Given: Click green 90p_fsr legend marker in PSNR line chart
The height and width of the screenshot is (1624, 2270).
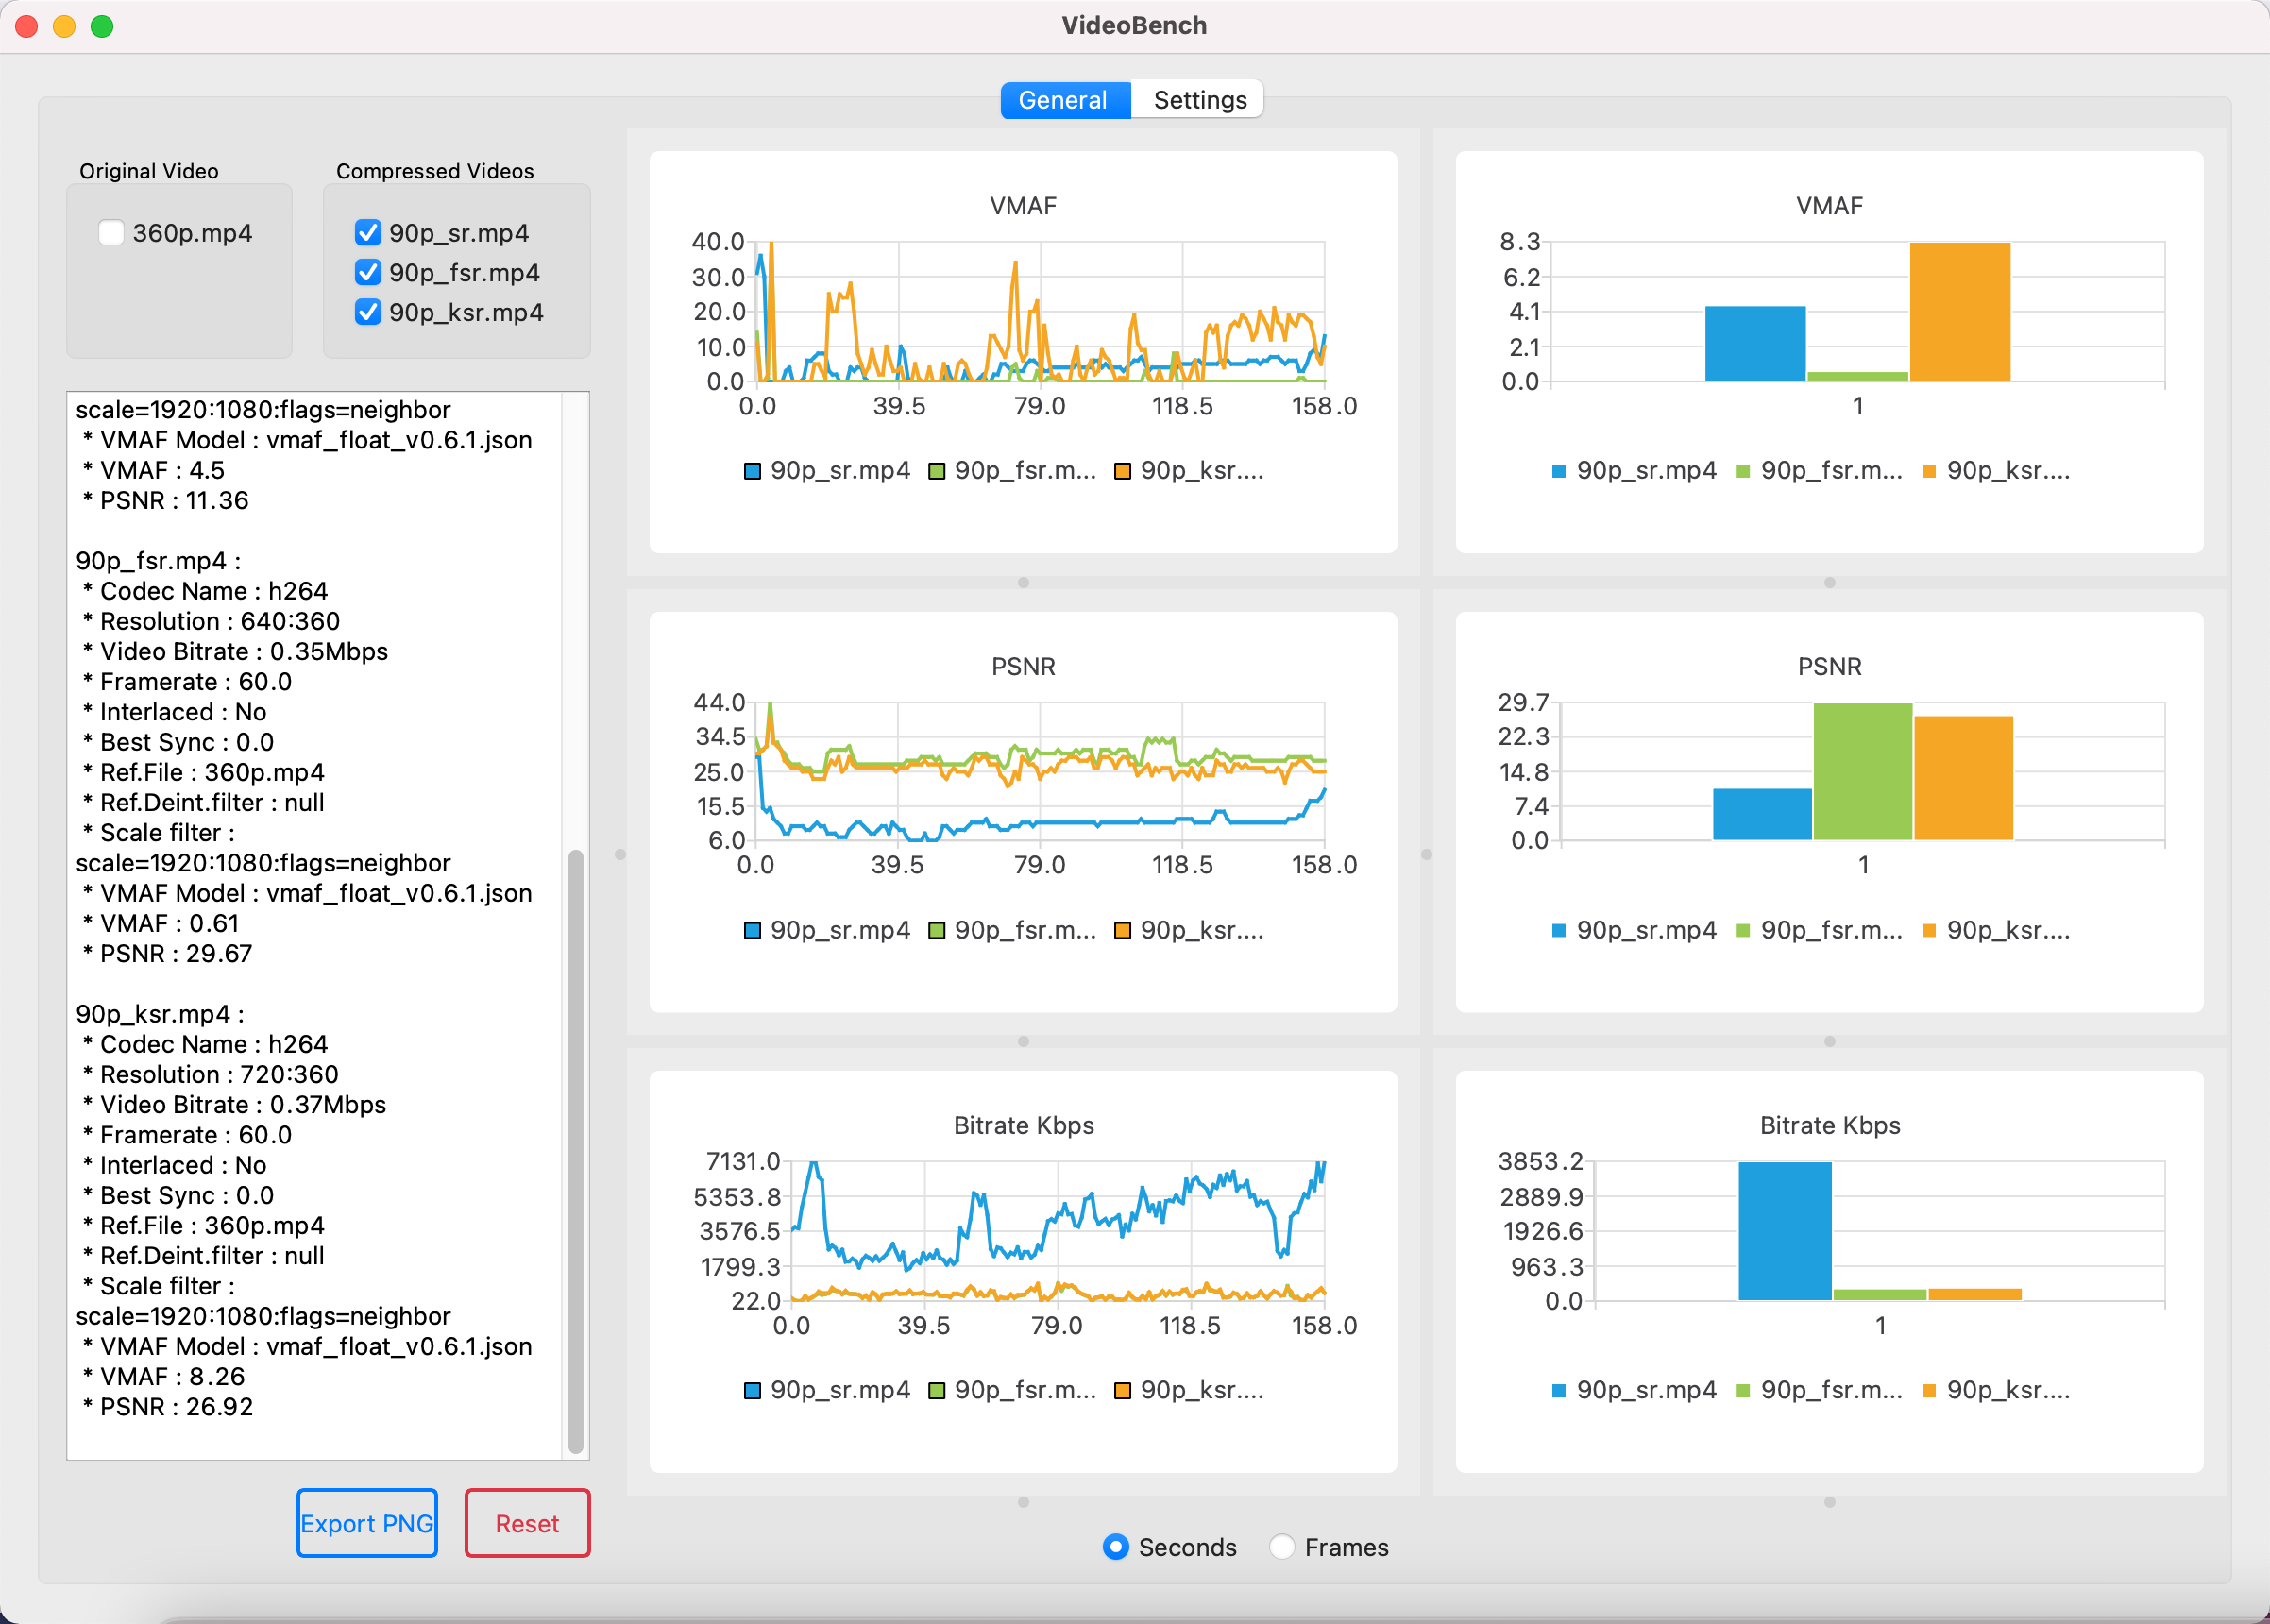Looking at the screenshot, I should coord(937,931).
